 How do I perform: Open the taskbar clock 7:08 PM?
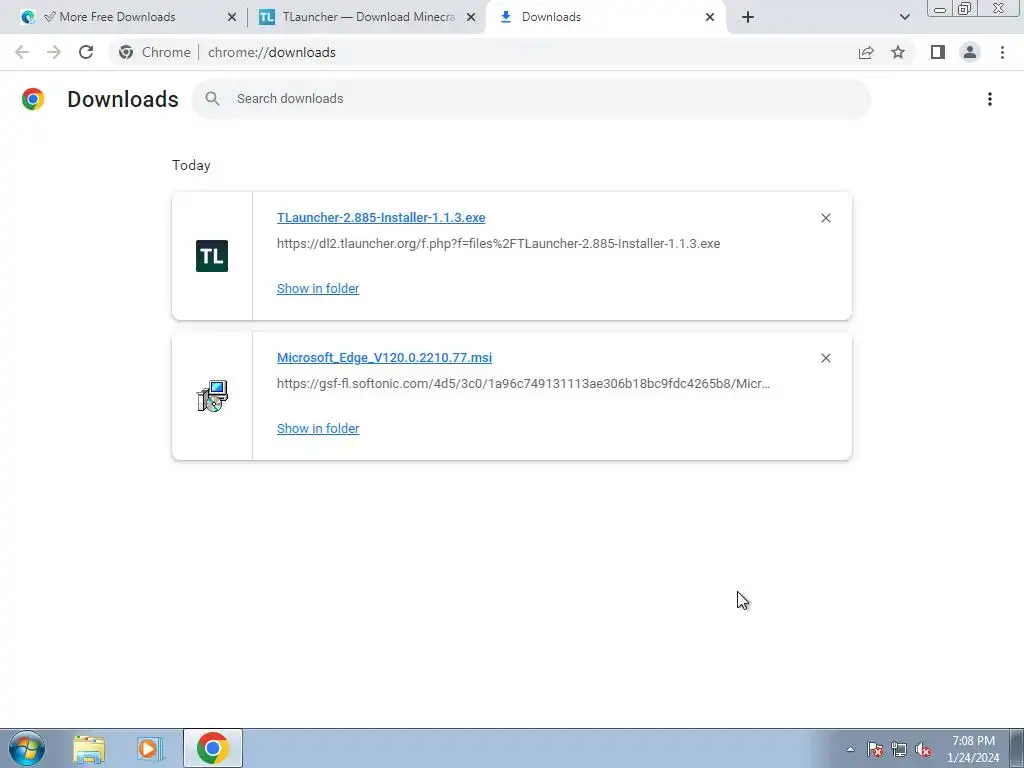pyautogui.click(x=973, y=749)
